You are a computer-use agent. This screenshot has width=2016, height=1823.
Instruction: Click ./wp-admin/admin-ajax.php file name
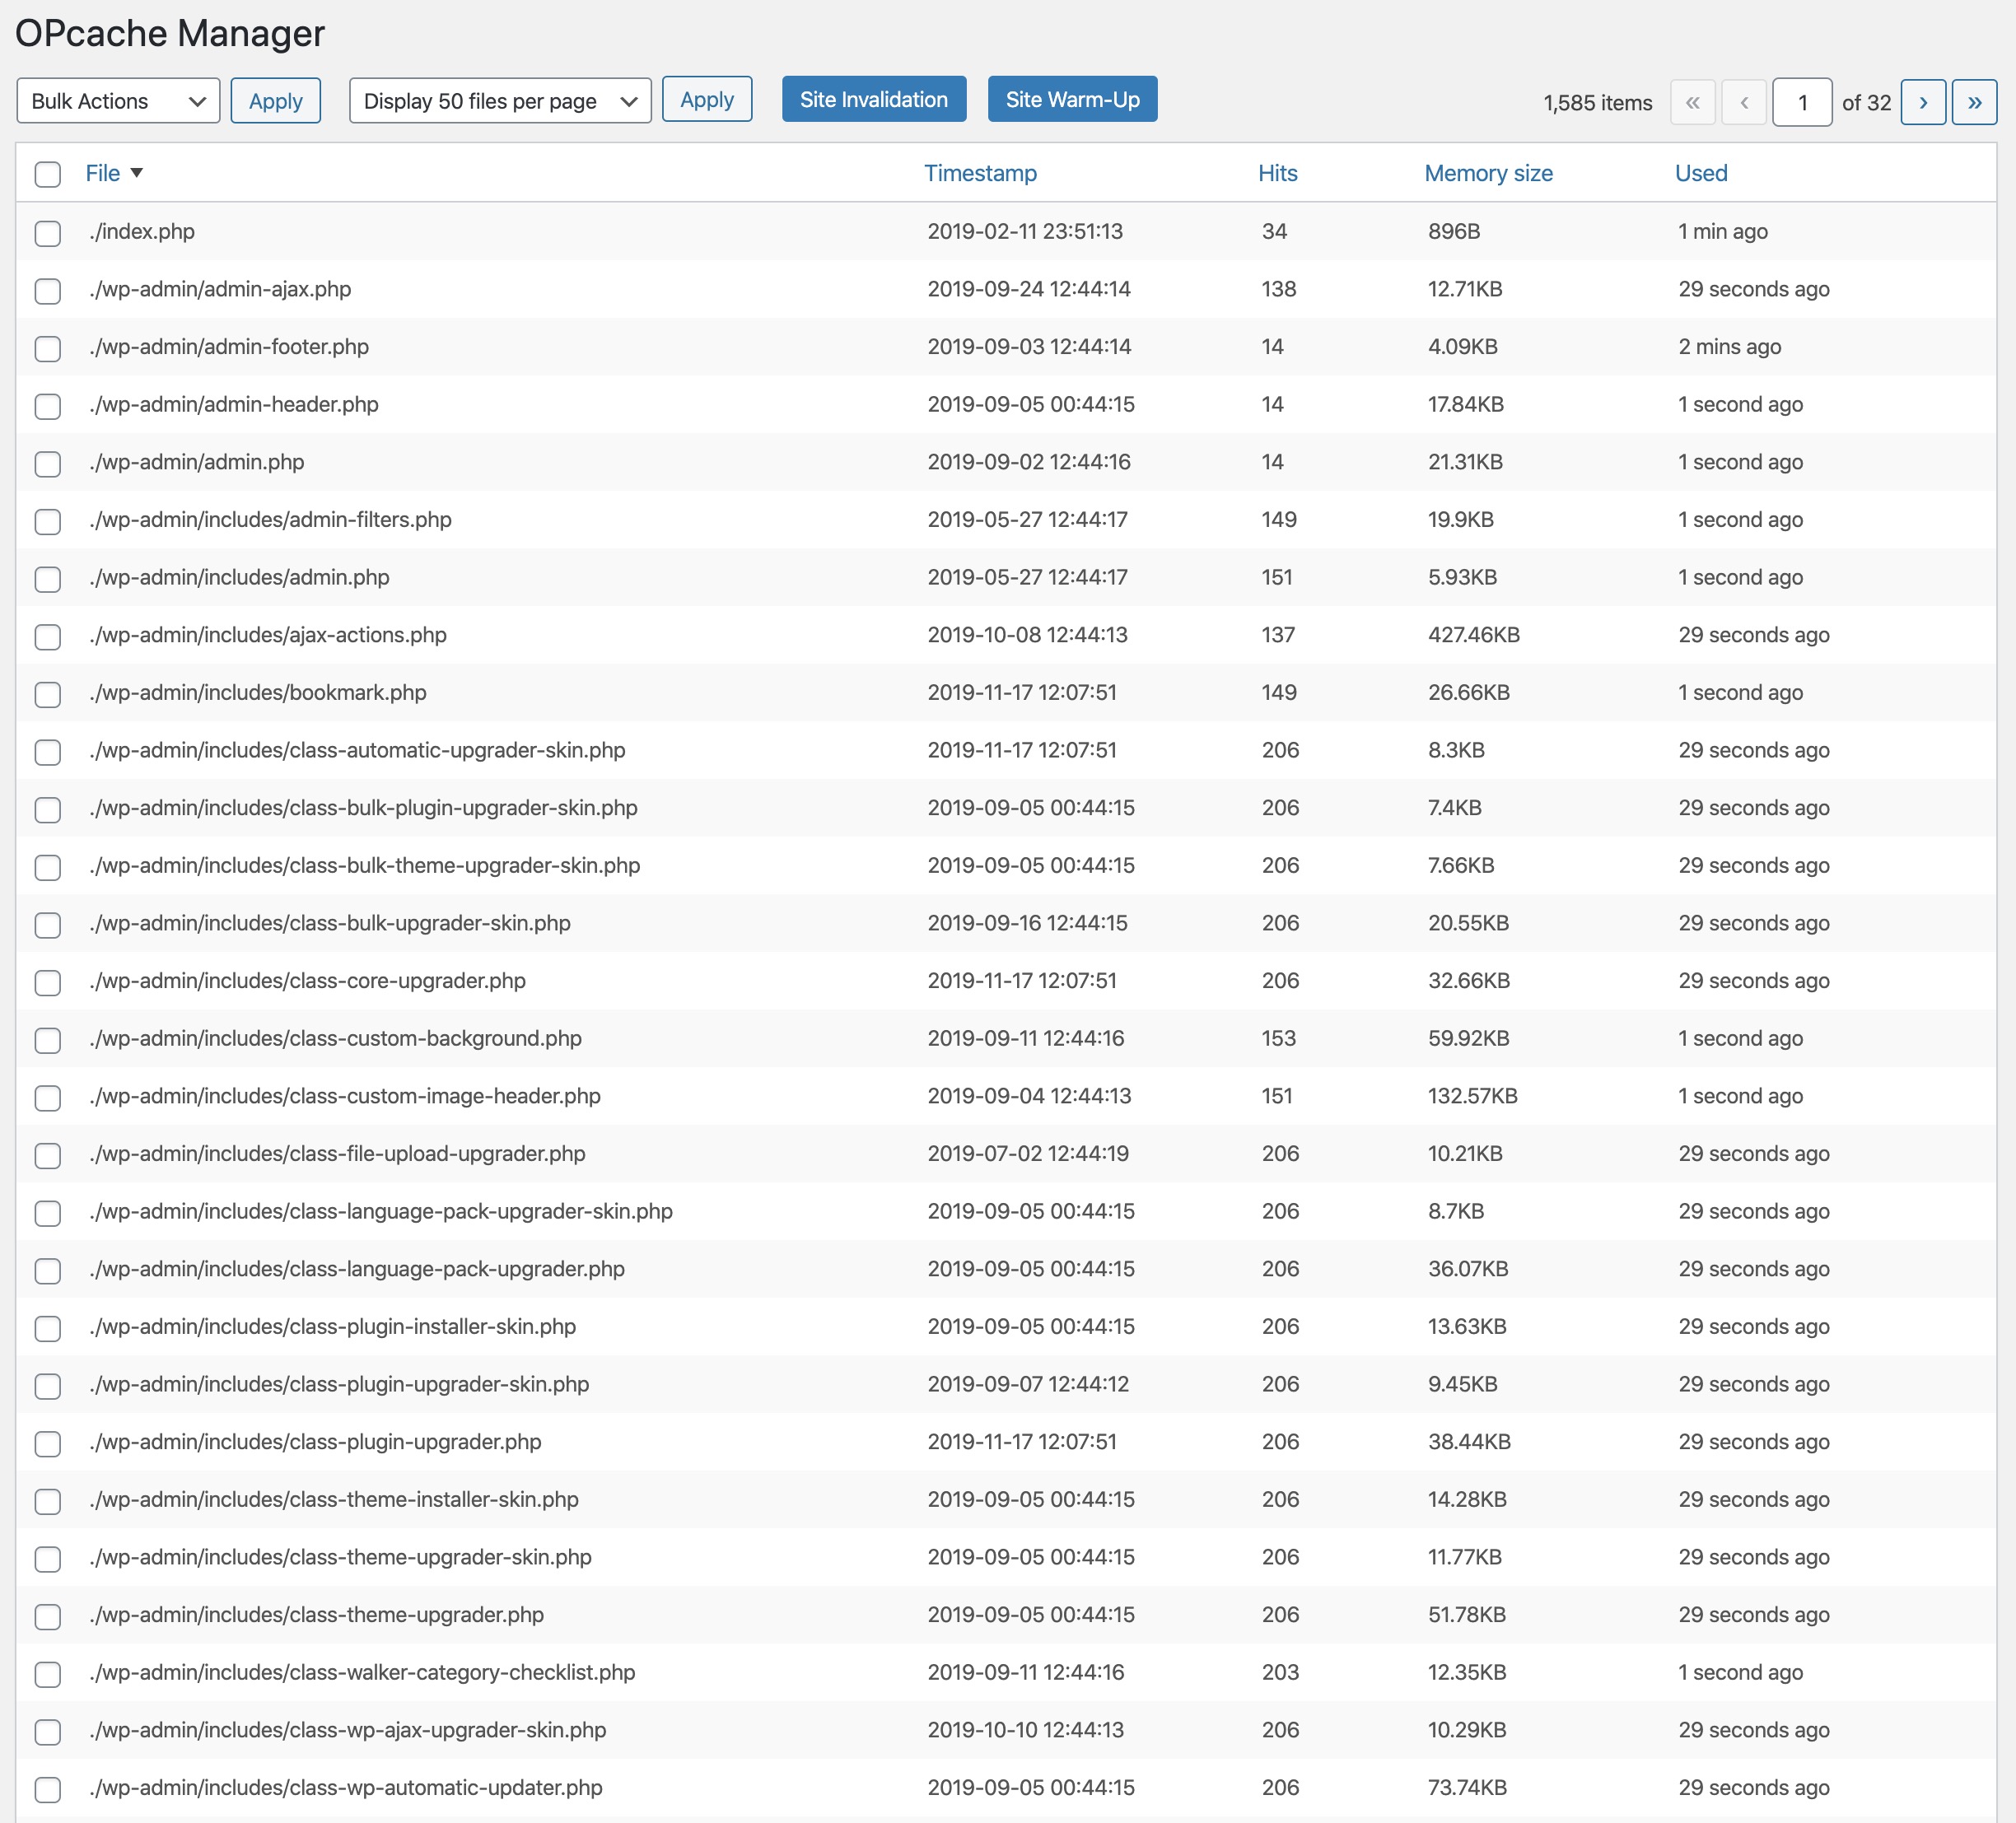(x=220, y=289)
